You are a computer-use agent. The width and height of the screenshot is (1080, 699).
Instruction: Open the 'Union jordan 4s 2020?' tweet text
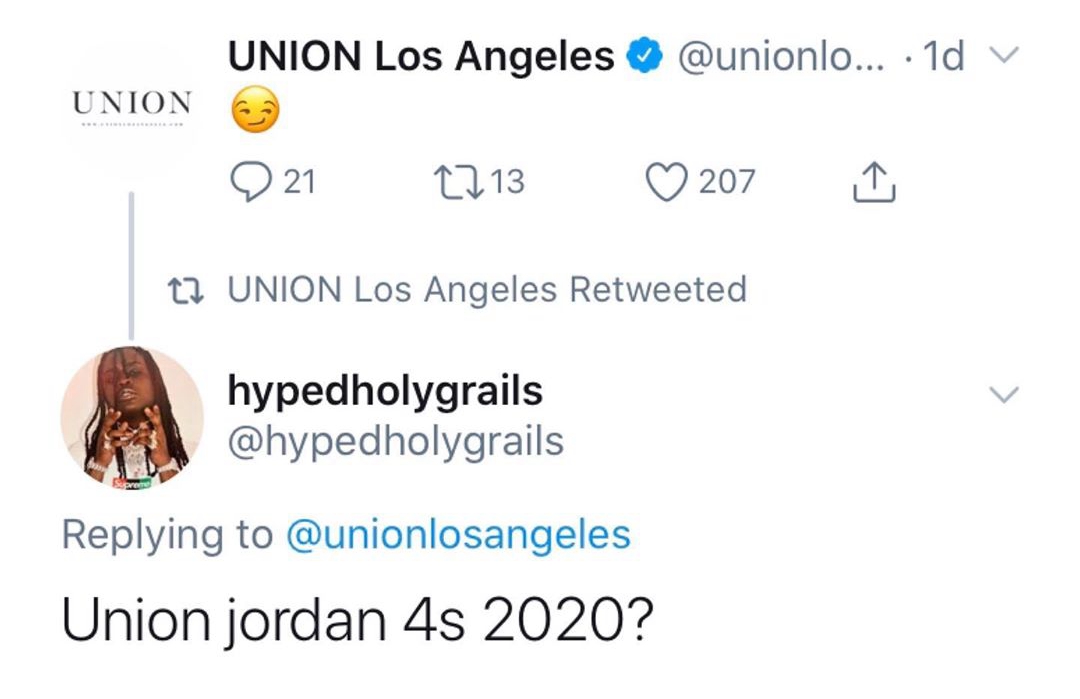pos(357,621)
